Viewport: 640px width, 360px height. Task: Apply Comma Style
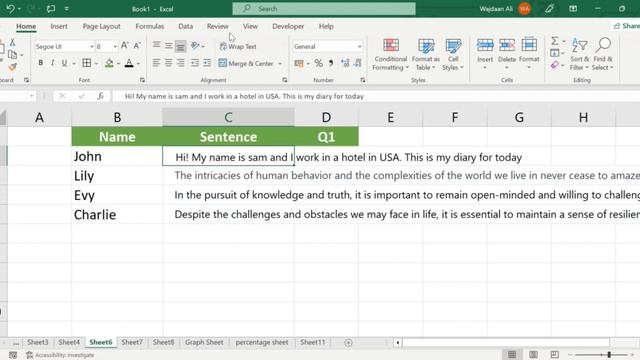(x=331, y=63)
